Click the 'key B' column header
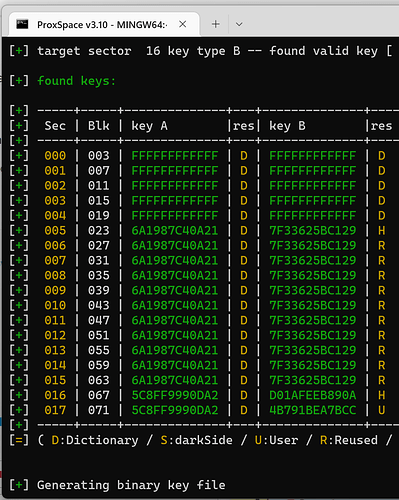Viewport: 399px width, 500px height. tap(287, 126)
